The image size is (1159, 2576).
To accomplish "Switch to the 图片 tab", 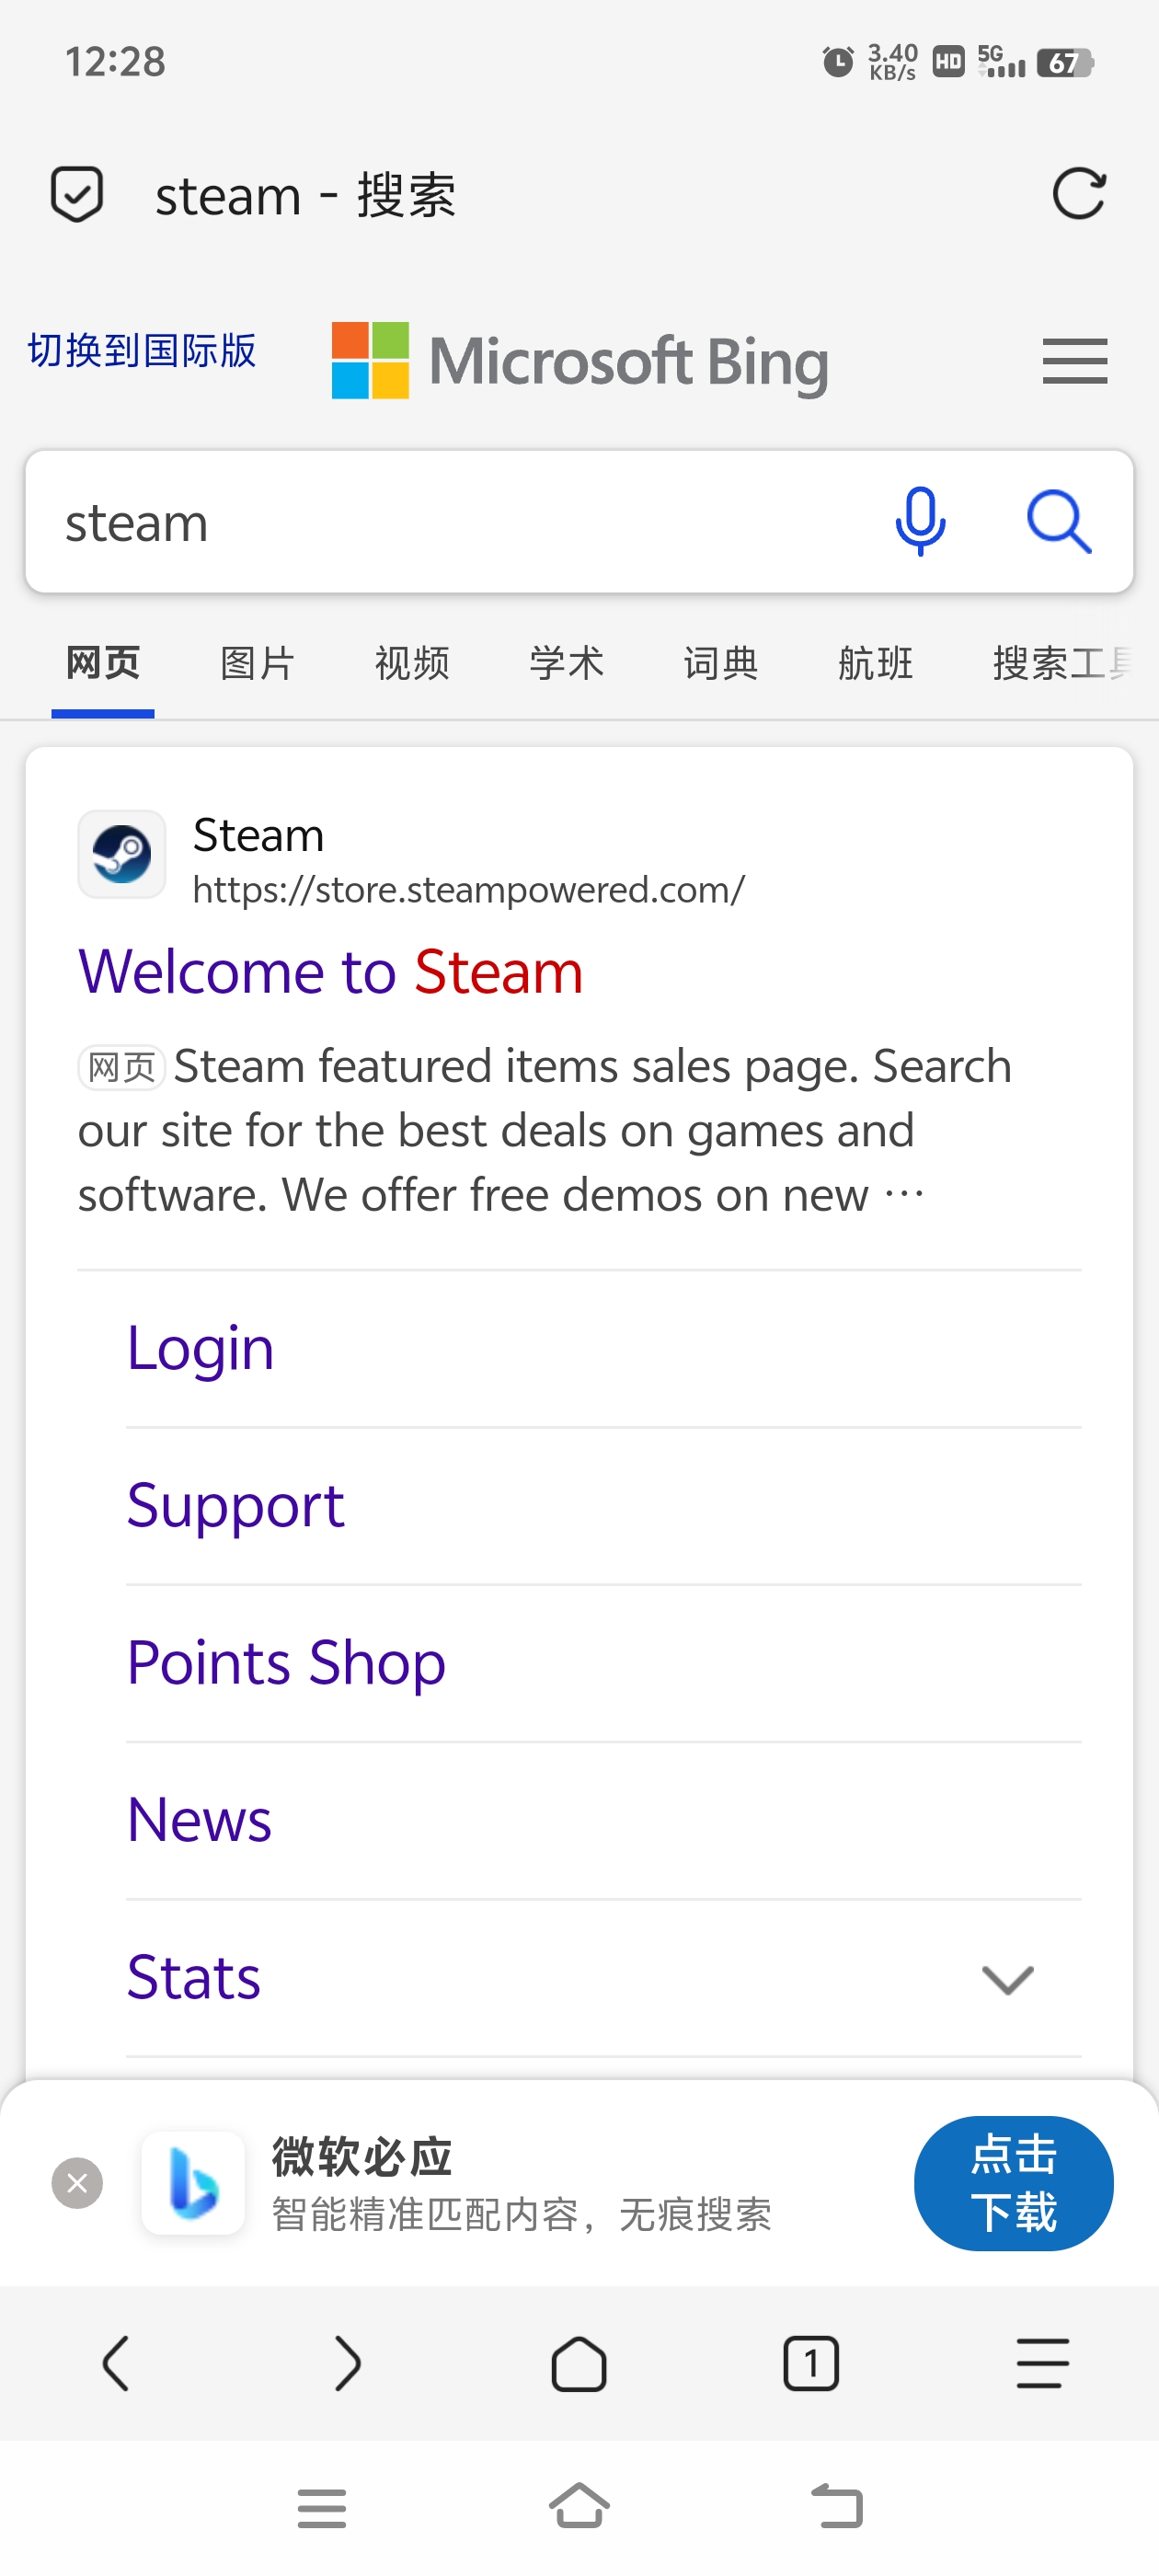I will tap(257, 663).
